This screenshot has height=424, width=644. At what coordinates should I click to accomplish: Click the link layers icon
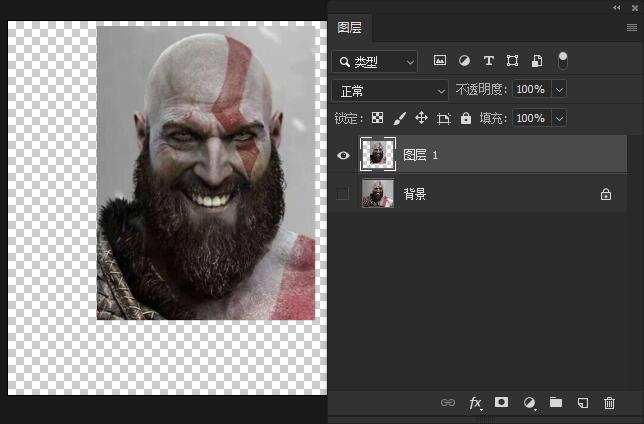pos(448,402)
